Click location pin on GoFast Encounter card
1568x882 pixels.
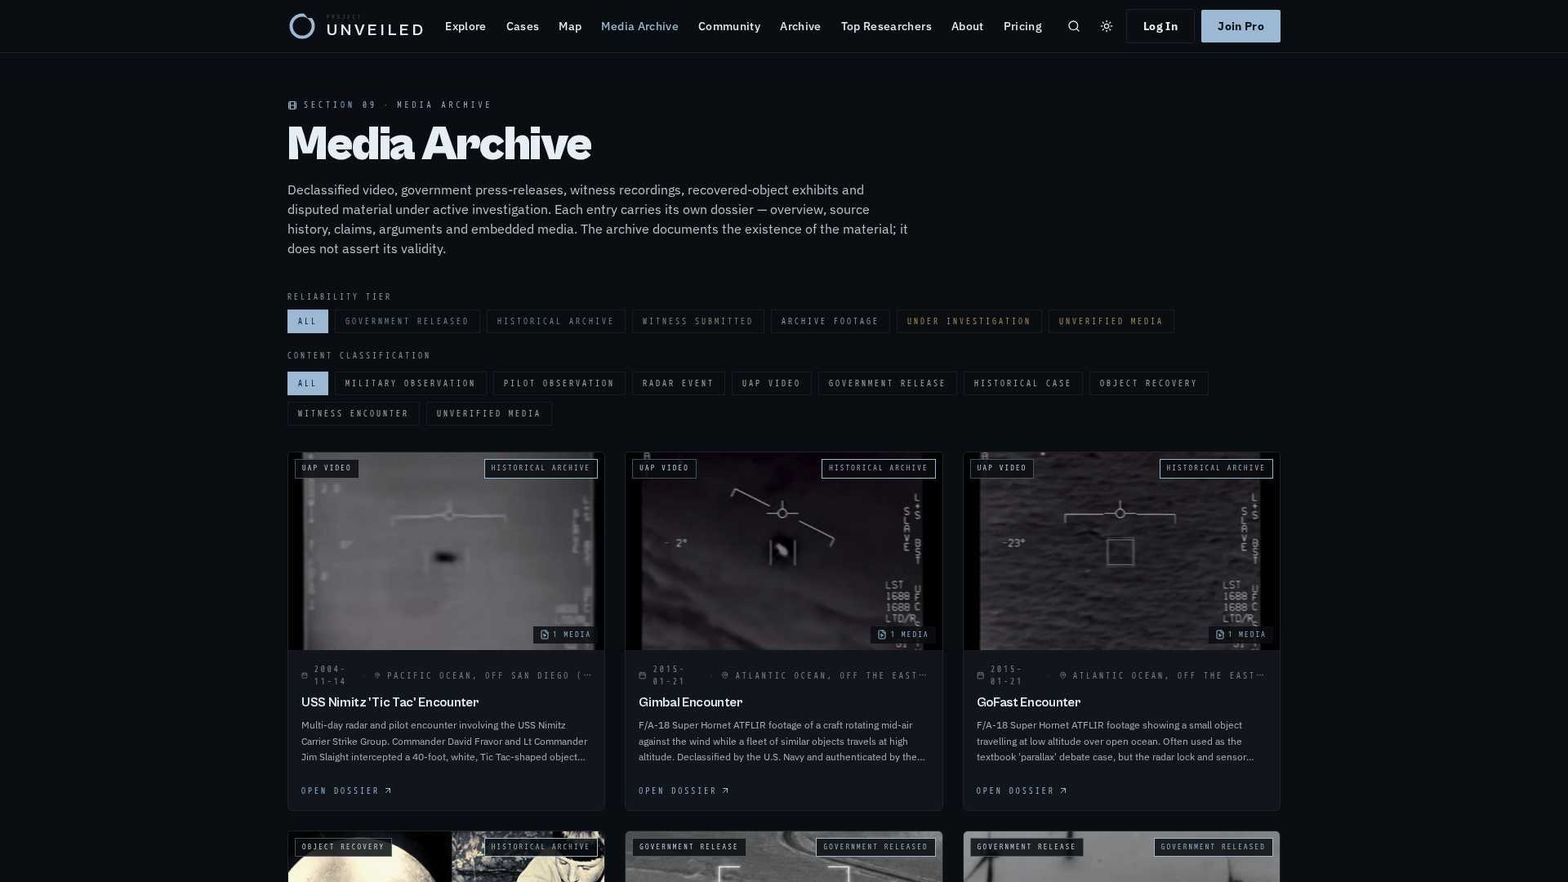coord(1063,675)
